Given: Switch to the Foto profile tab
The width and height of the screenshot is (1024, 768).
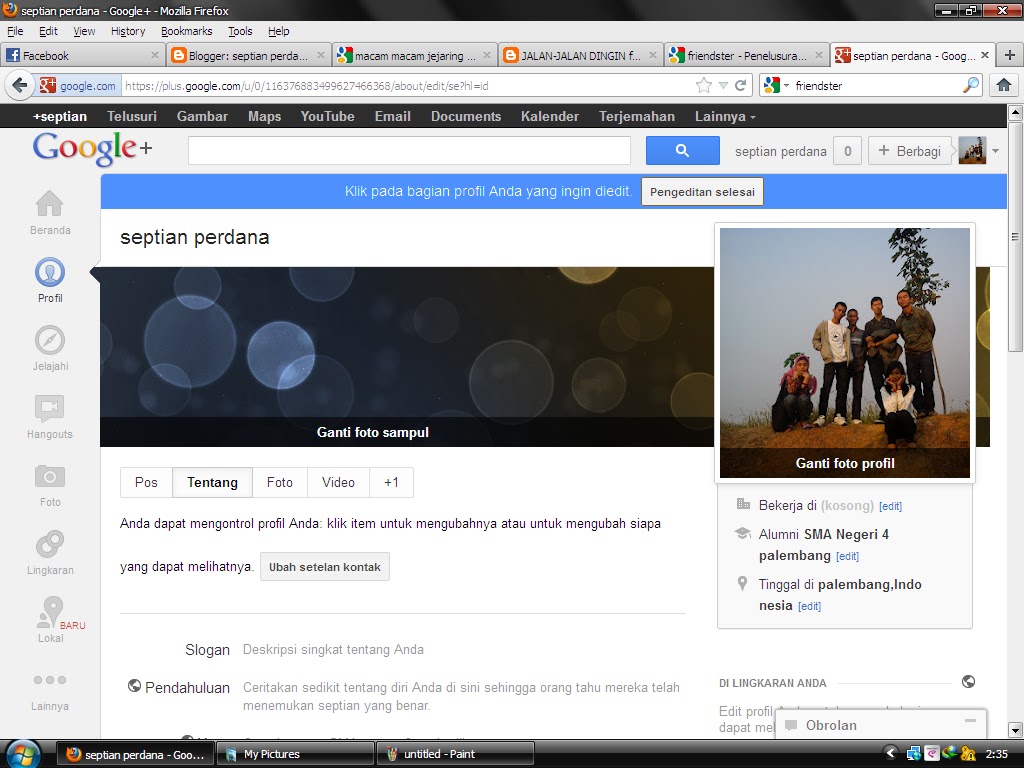Looking at the screenshot, I should (280, 483).
